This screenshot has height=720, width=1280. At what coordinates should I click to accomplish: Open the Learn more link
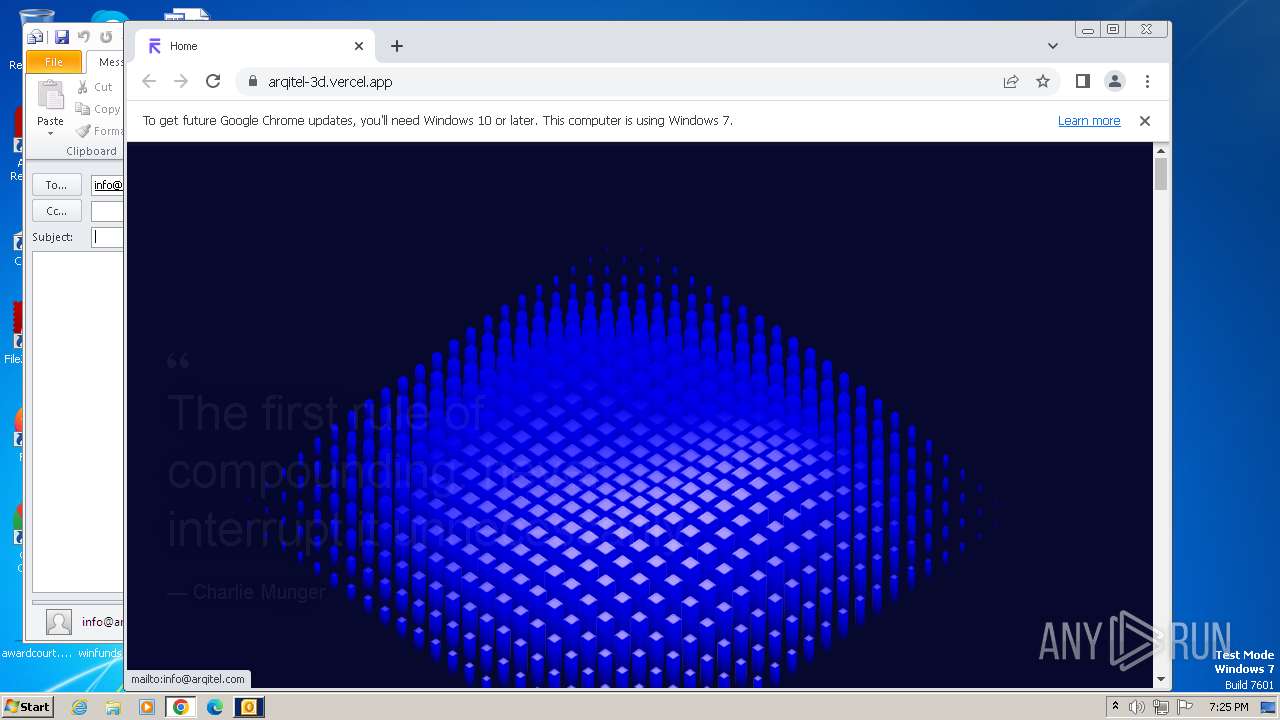(1089, 121)
